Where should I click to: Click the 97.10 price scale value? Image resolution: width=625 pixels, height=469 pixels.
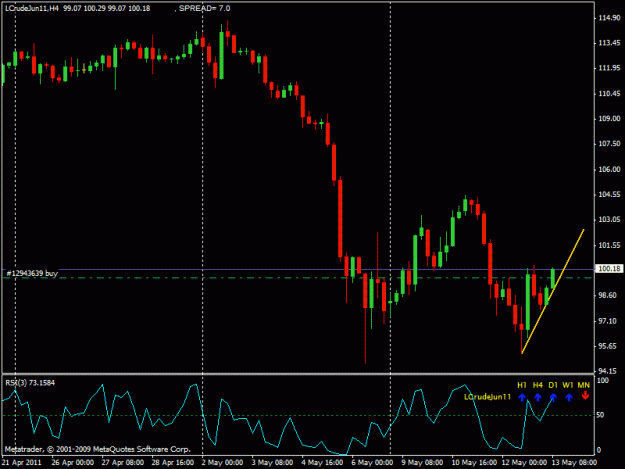pos(607,321)
